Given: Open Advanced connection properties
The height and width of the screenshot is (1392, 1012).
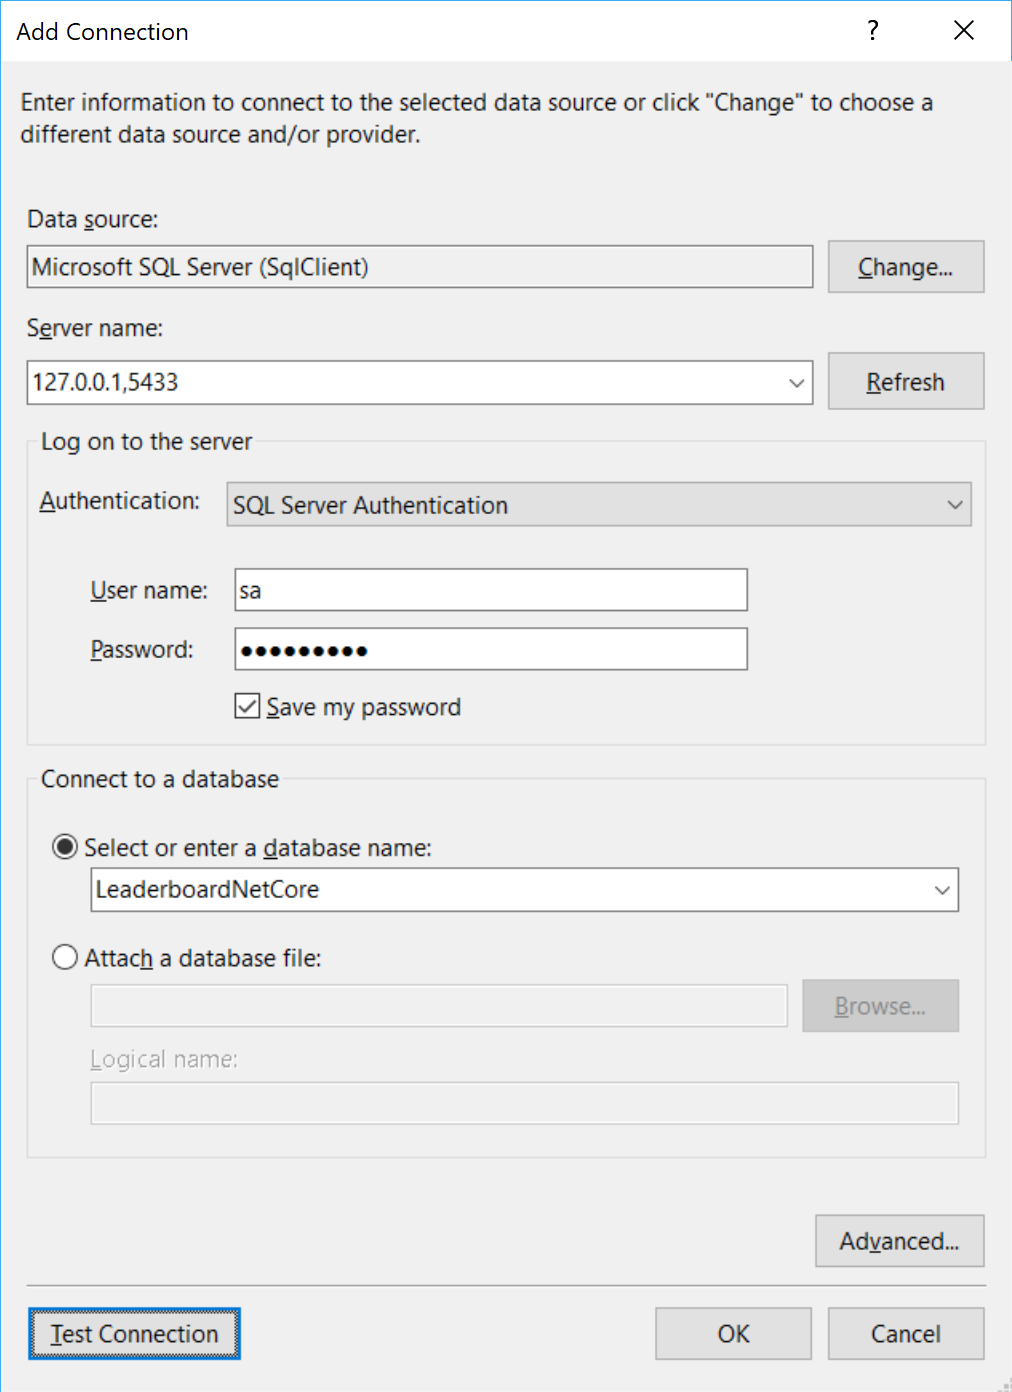Looking at the screenshot, I should click(x=899, y=1241).
